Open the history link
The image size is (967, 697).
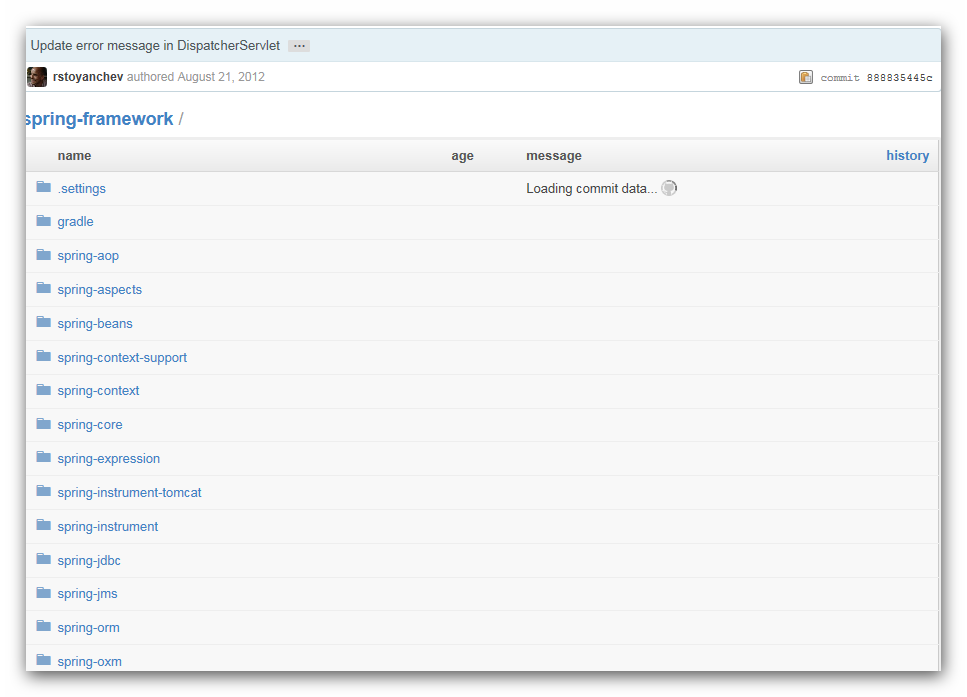click(907, 155)
